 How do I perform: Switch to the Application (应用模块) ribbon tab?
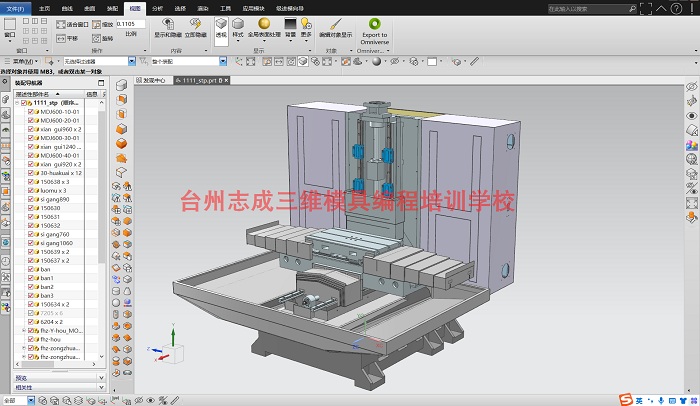254,8
